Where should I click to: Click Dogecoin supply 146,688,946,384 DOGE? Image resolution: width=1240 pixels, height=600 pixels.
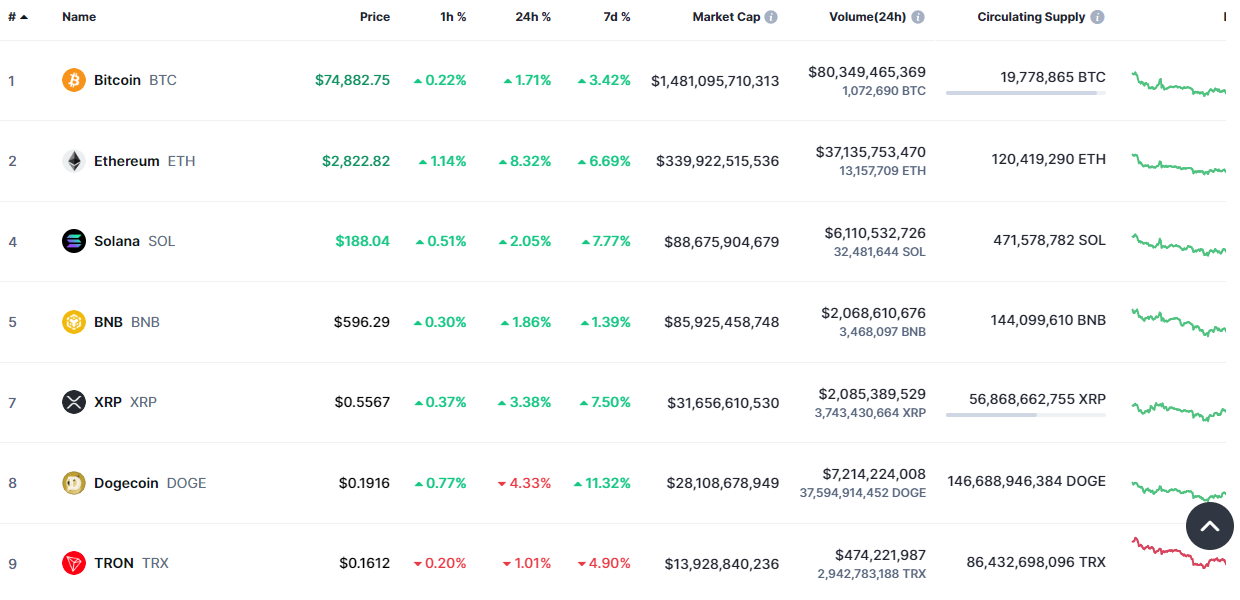pyautogui.click(x=1027, y=481)
